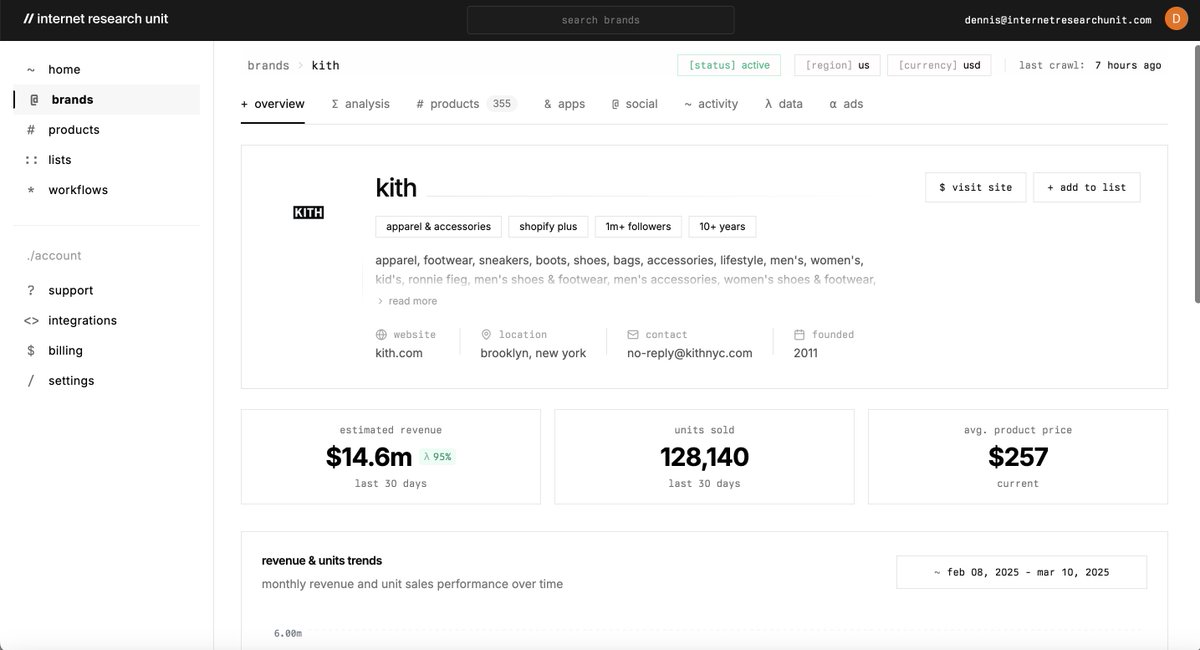
Task: Open support in the account section
Action: (x=106, y=291)
